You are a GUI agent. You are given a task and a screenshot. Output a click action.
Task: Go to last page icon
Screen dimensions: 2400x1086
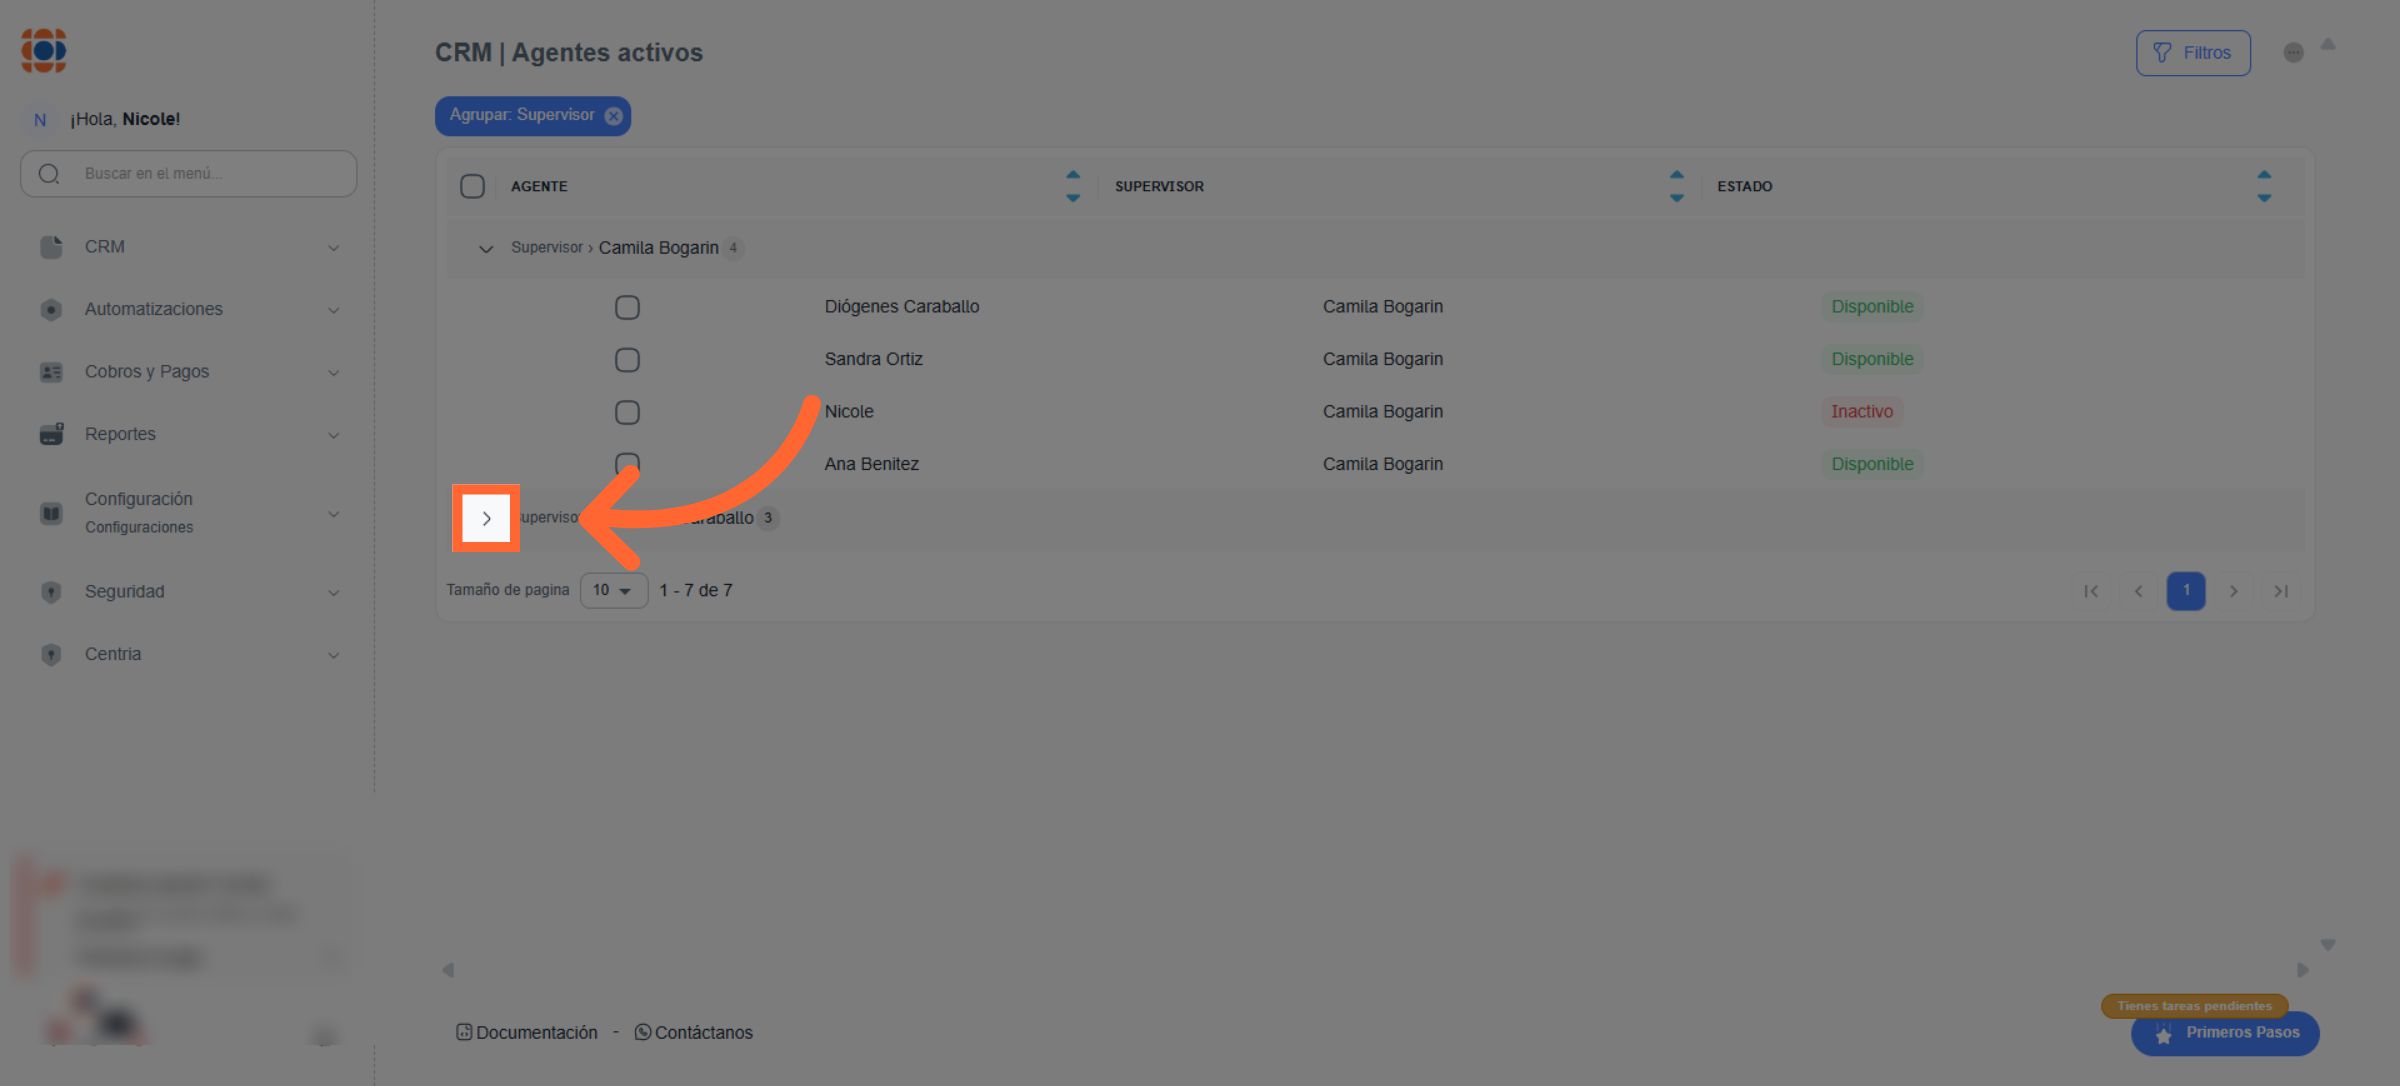click(2280, 591)
